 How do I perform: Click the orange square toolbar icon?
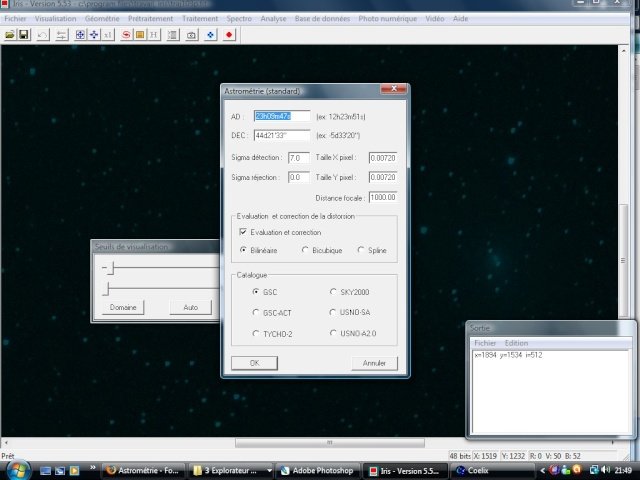point(140,35)
